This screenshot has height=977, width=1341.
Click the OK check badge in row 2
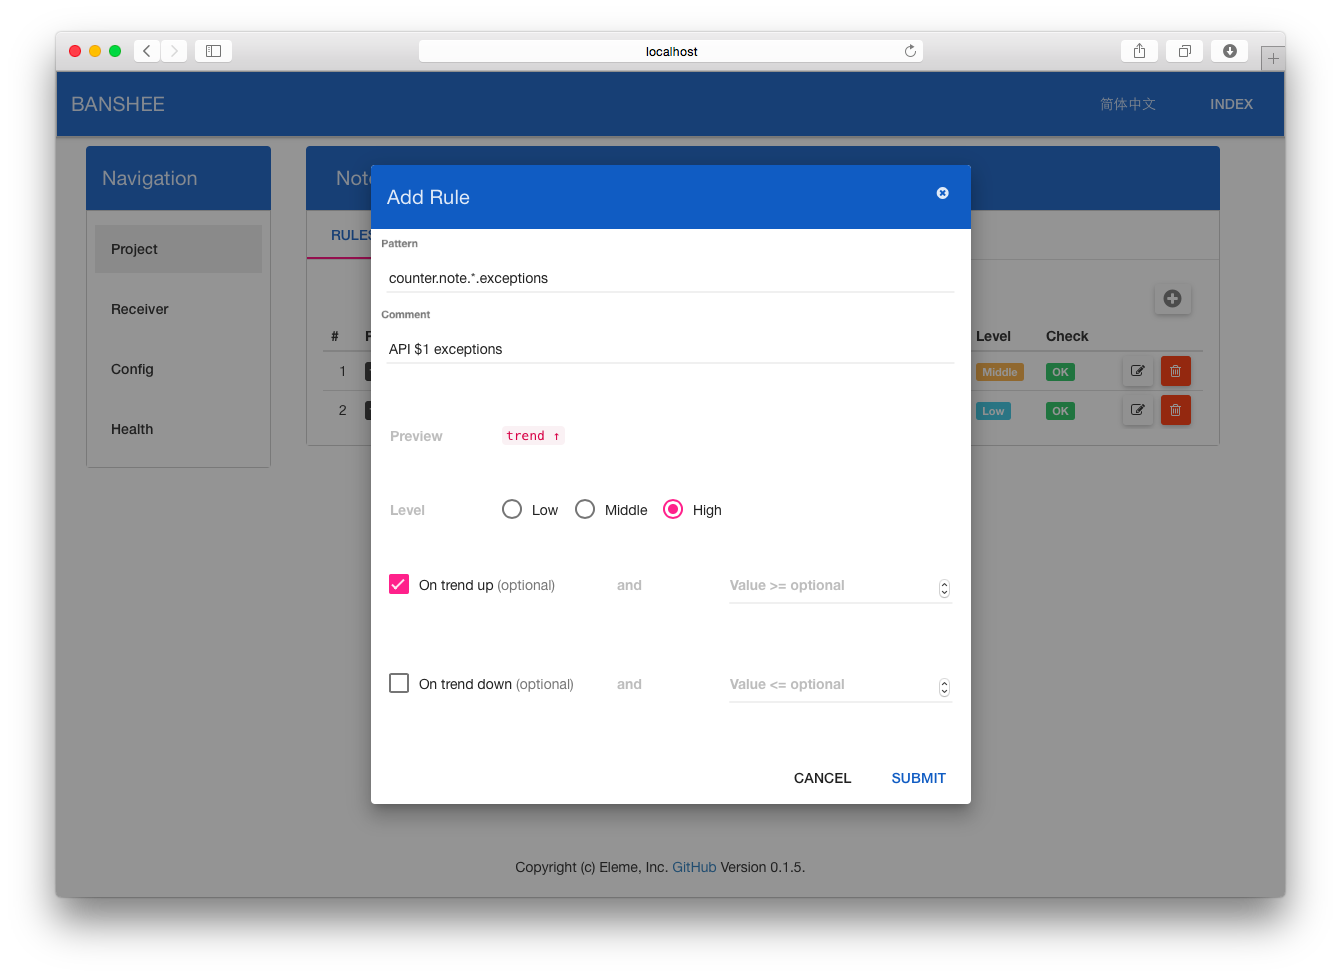pyautogui.click(x=1060, y=411)
